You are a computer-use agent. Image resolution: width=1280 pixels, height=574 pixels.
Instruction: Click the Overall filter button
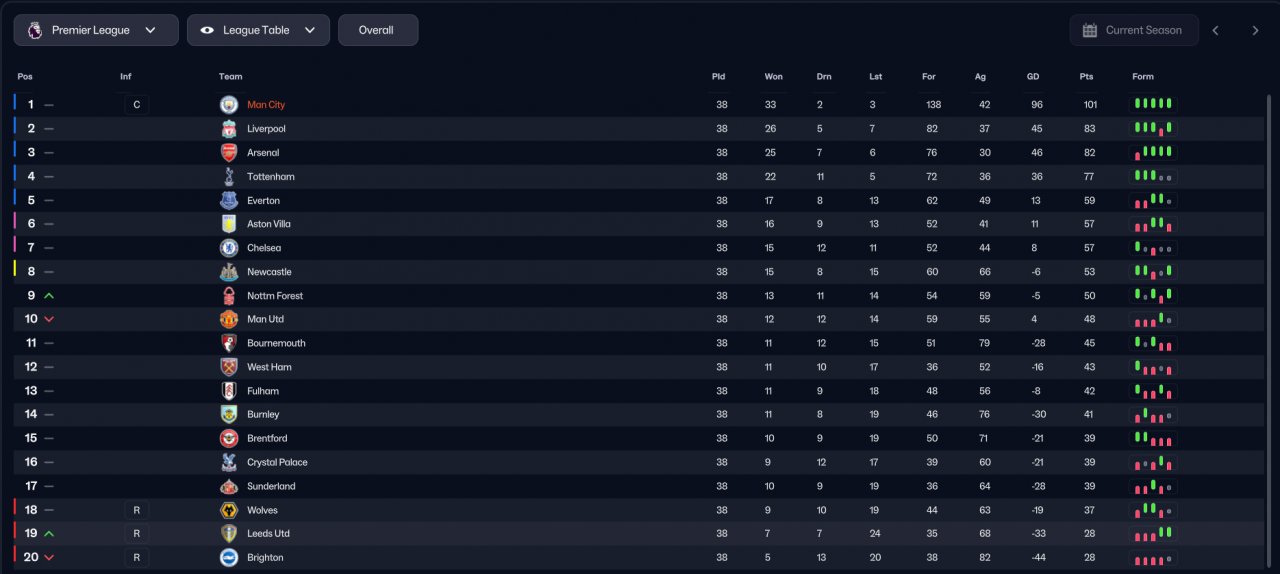(x=378, y=30)
